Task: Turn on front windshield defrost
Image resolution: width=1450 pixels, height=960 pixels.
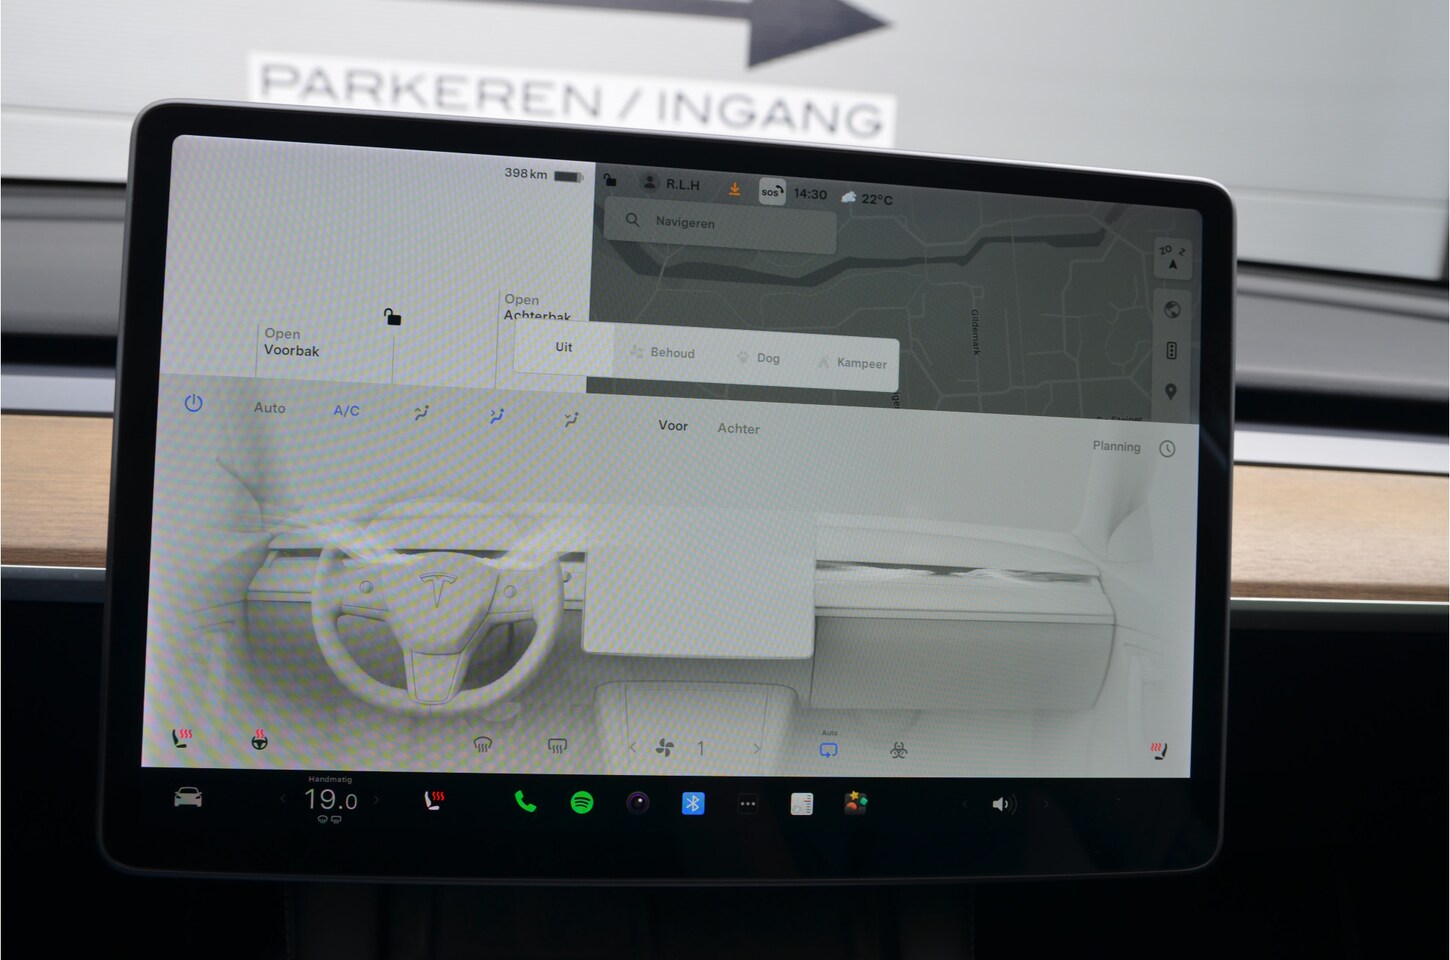Action: coord(482,744)
